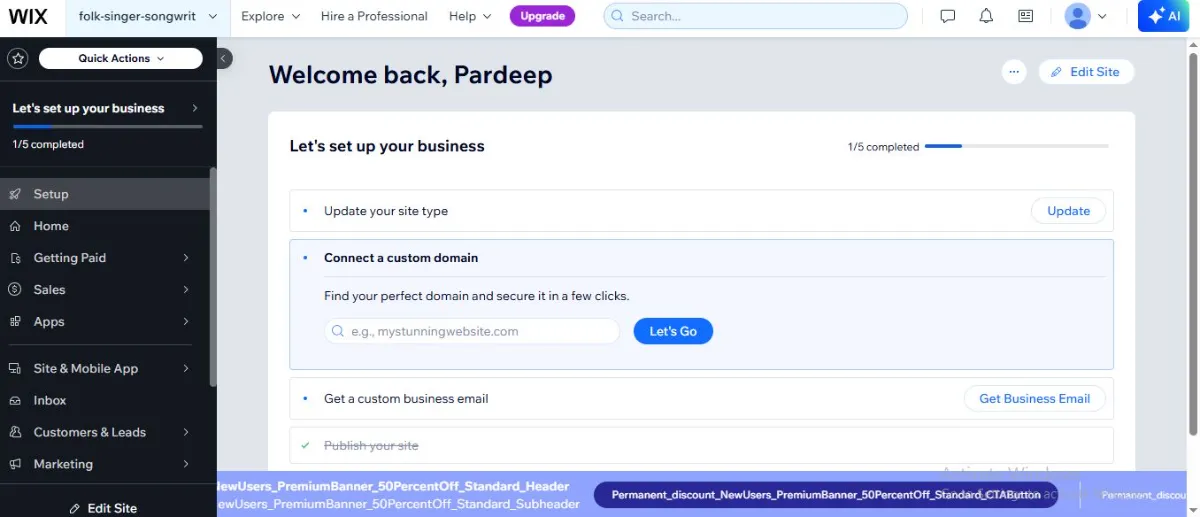Select Home in the sidebar

pos(105,226)
